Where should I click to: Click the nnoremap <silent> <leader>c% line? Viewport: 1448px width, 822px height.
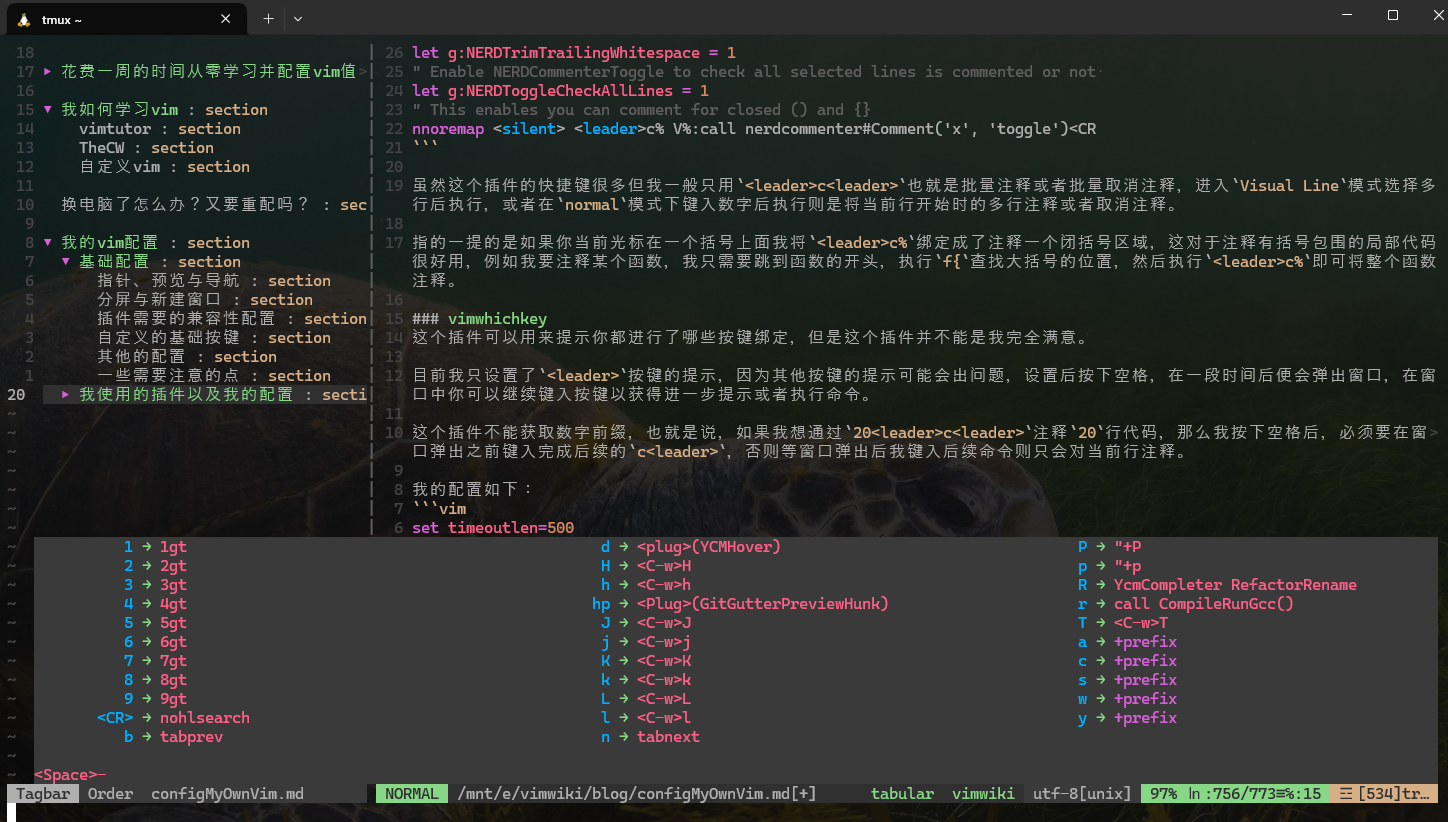754,129
